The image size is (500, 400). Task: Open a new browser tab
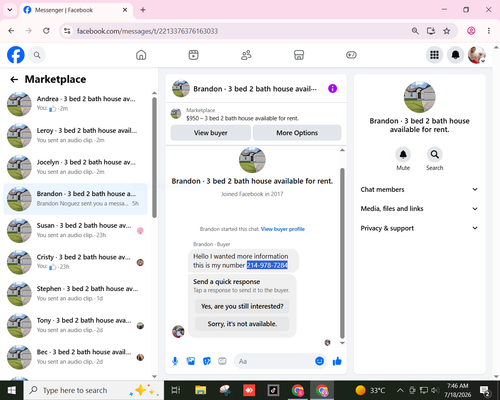143,10
